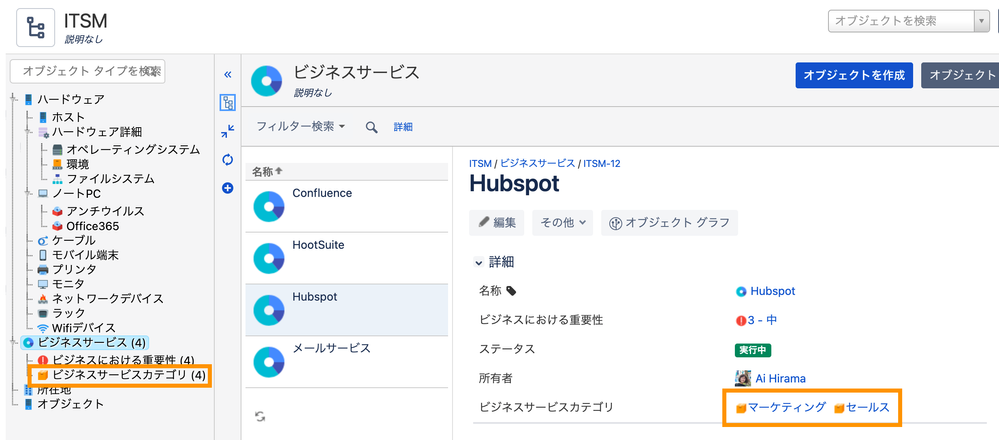
Task: Select オブジェクト tree item
Action: pyautogui.click(x=70, y=404)
